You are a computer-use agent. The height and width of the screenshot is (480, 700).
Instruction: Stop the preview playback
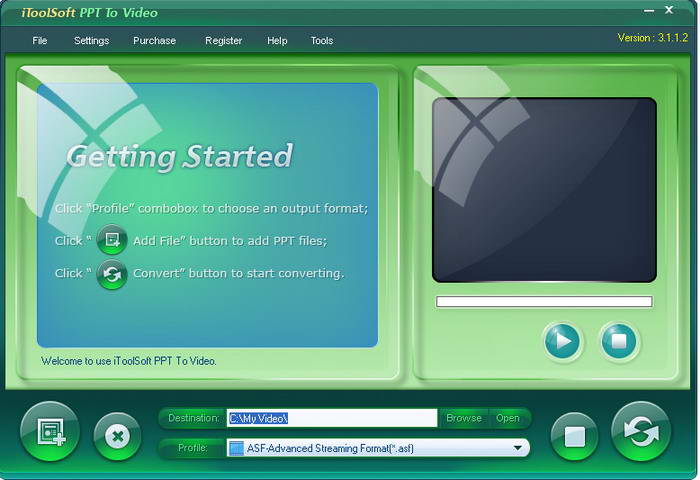coord(619,341)
